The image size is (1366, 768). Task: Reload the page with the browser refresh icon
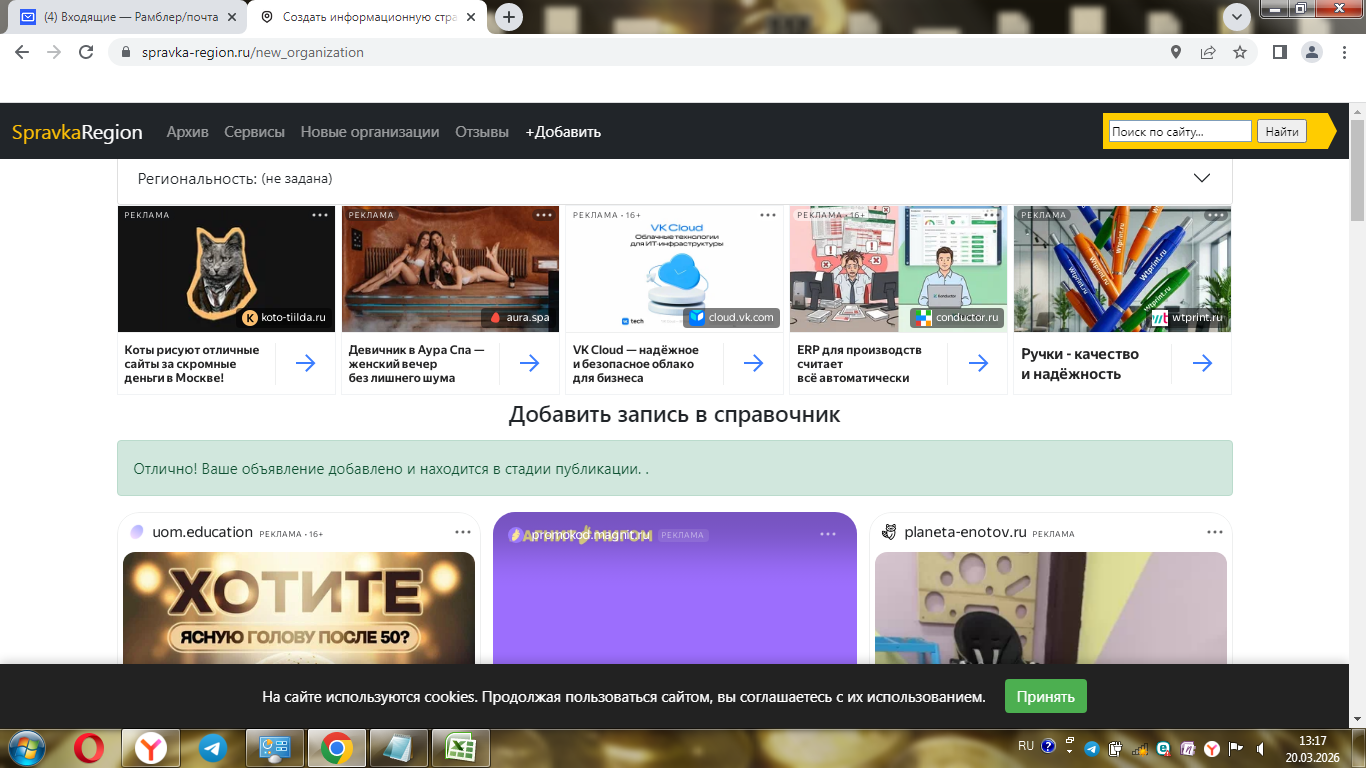86,52
